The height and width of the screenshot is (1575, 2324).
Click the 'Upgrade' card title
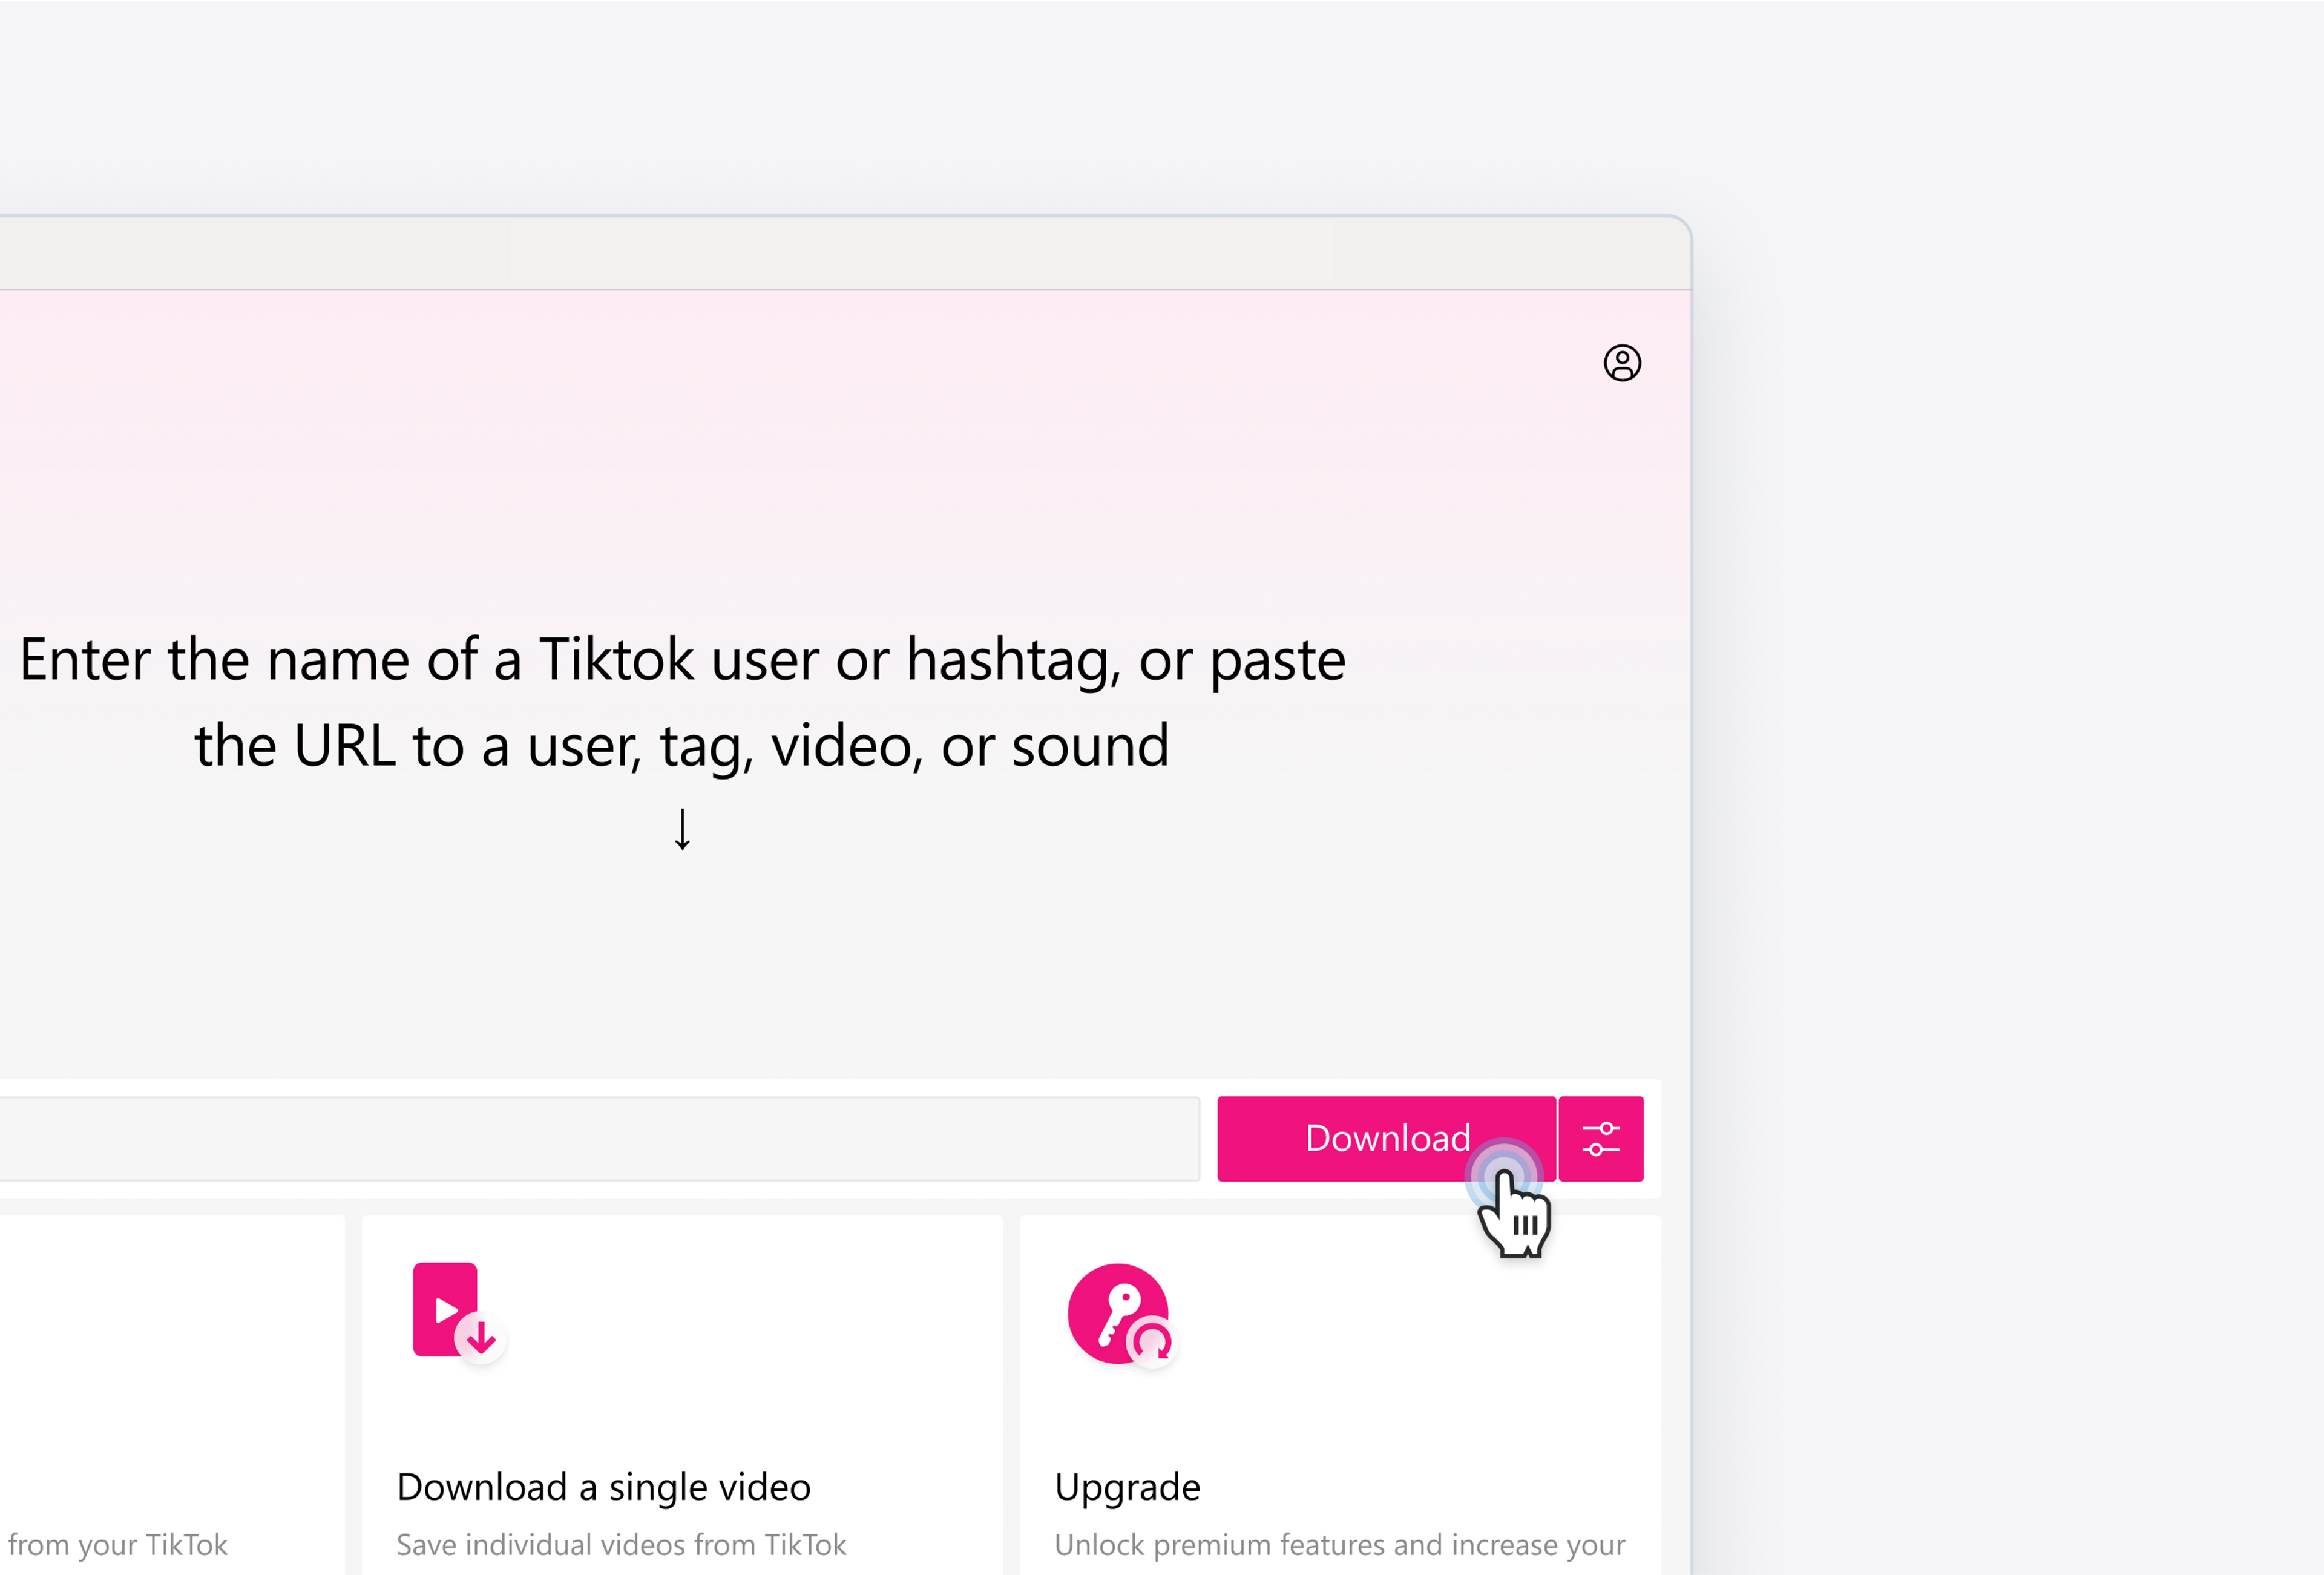pyautogui.click(x=1127, y=1487)
